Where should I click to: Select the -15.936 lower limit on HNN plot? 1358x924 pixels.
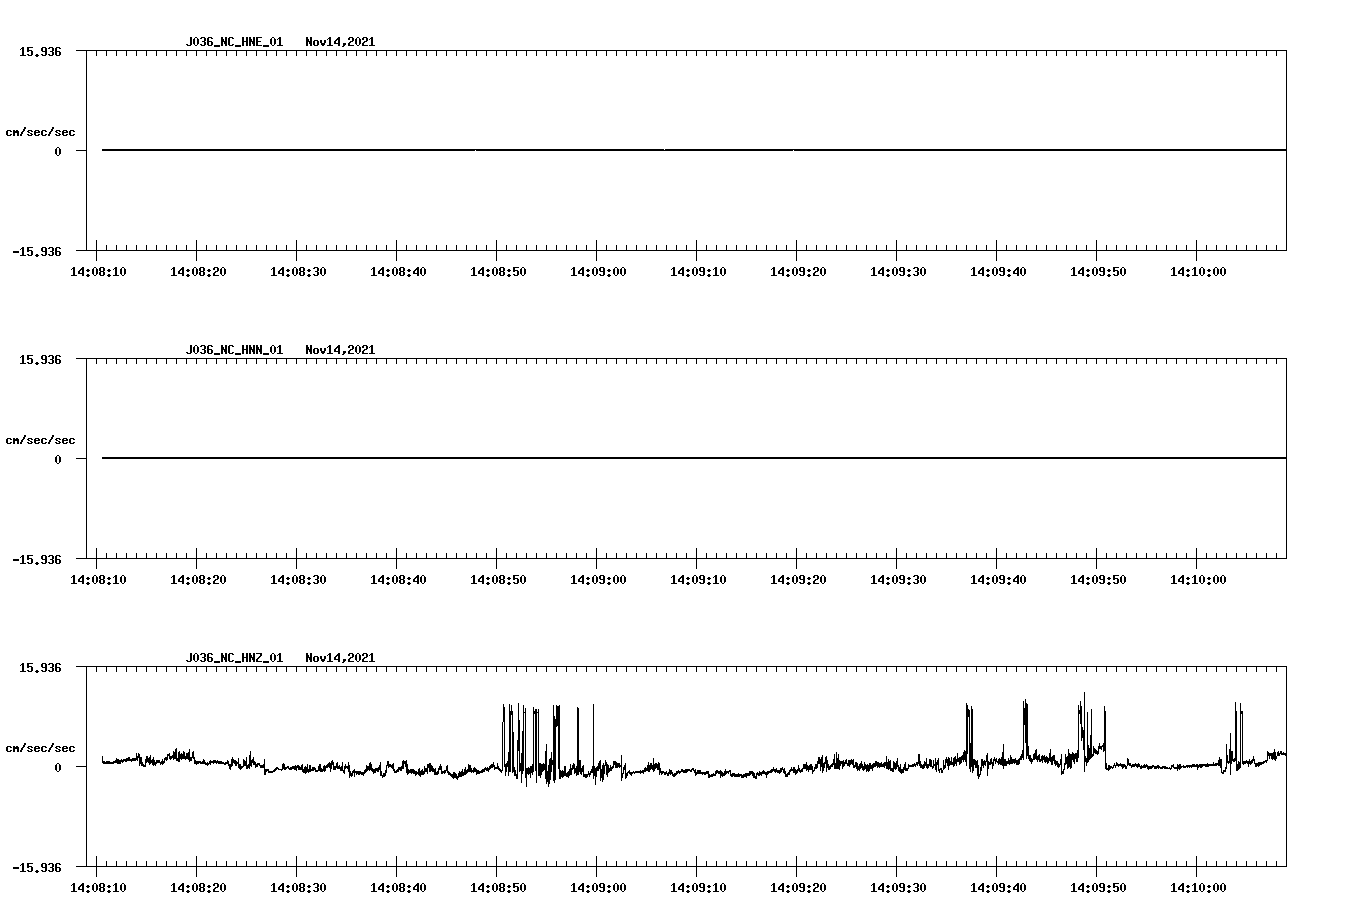pos(37,559)
